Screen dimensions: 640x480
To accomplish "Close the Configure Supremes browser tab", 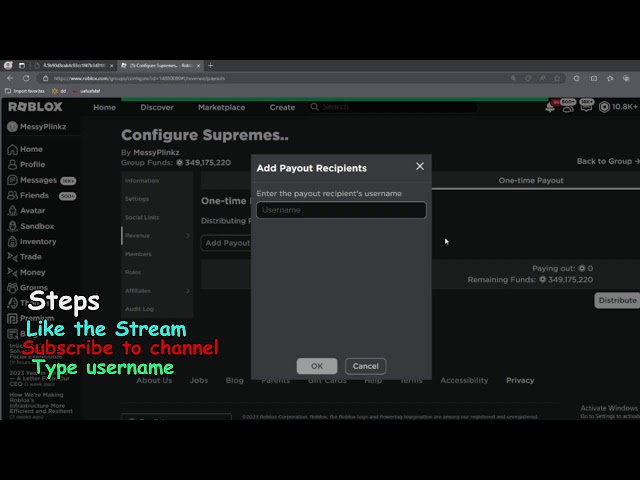I will click(x=198, y=65).
